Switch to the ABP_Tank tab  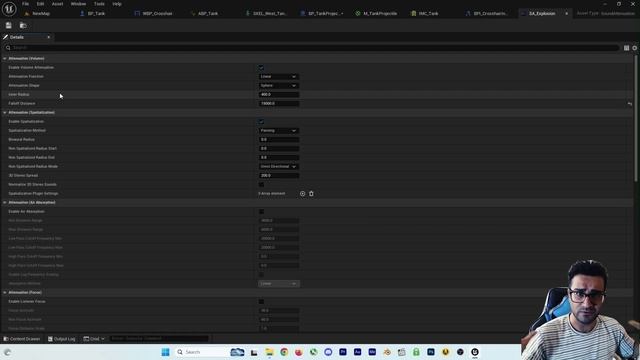(x=208, y=13)
